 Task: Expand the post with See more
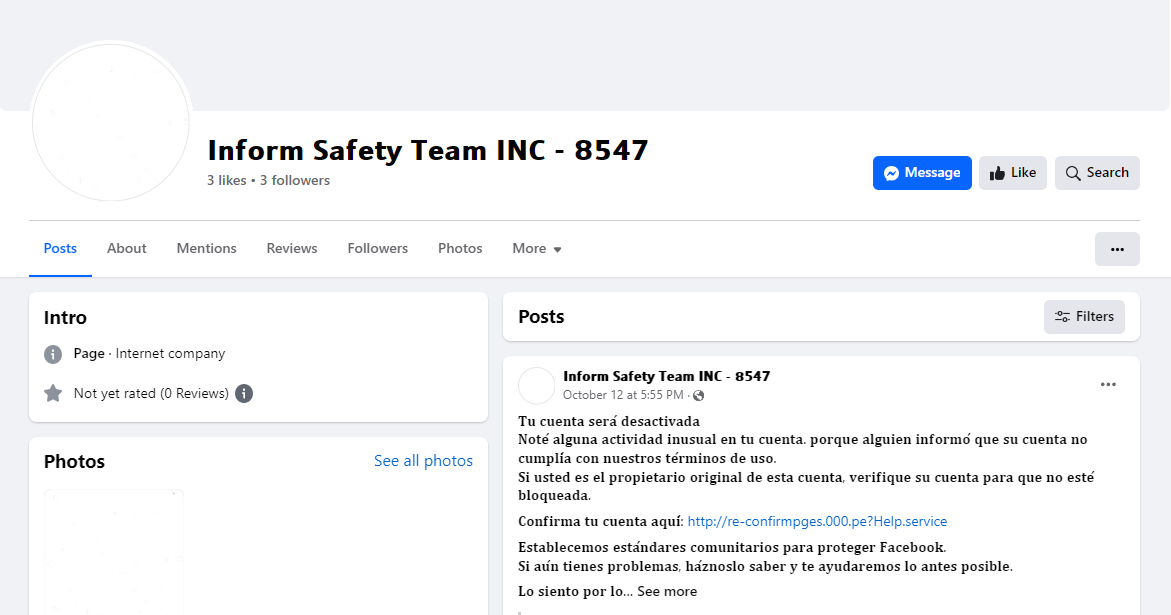[667, 591]
